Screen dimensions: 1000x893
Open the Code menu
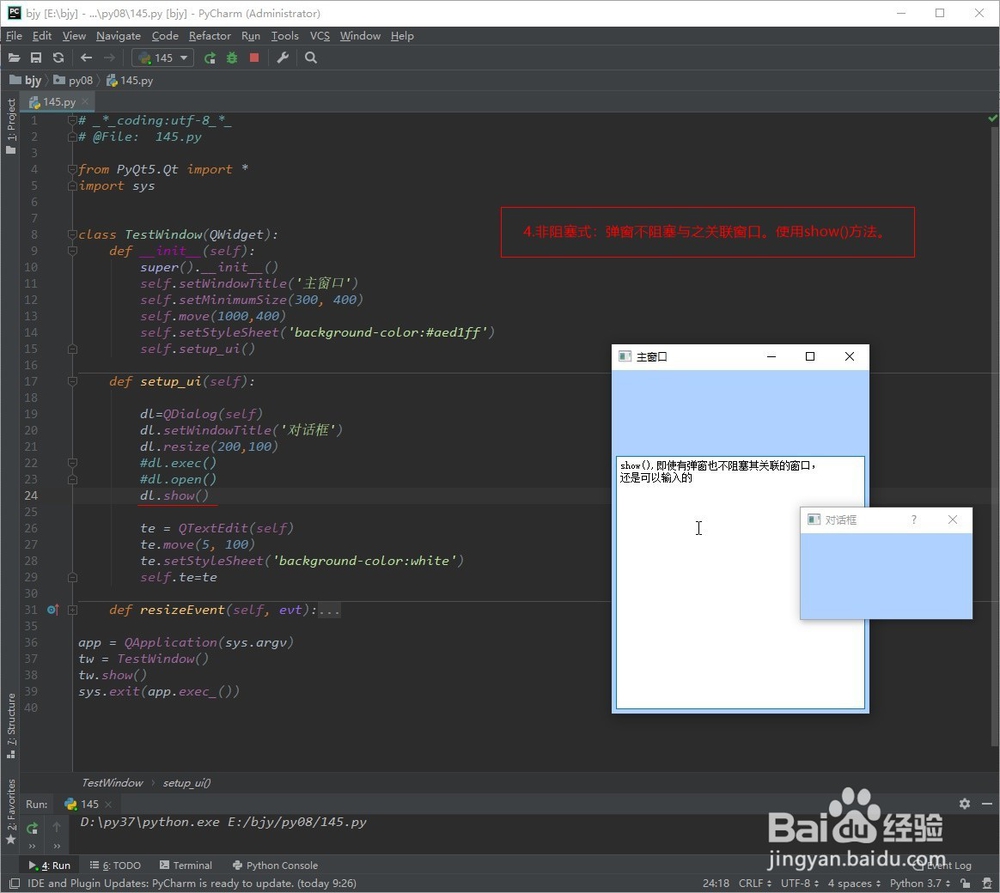click(165, 36)
